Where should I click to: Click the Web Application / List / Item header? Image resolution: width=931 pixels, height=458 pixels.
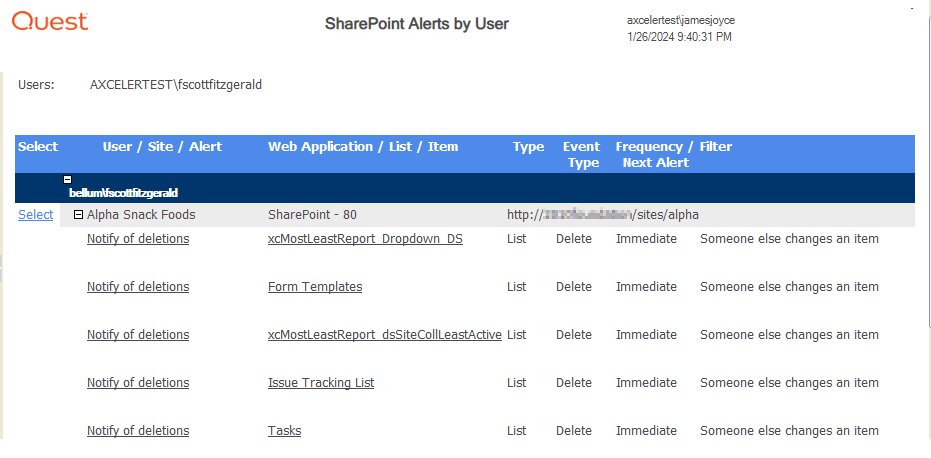[x=363, y=147]
